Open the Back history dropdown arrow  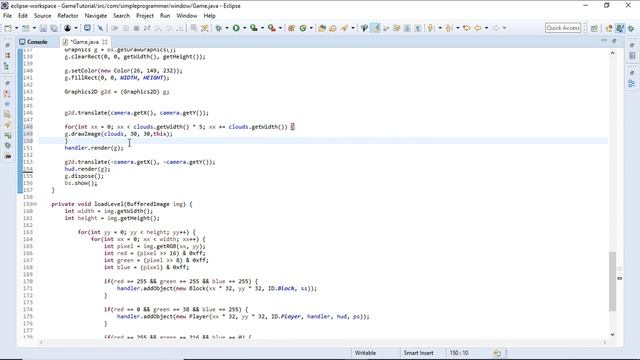486,28
